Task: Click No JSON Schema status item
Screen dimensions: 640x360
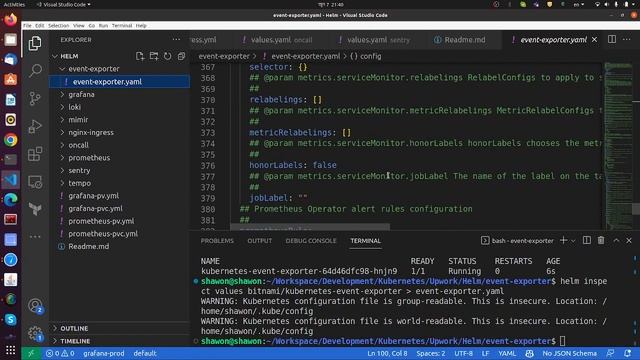Action: (x=569, y=353)
